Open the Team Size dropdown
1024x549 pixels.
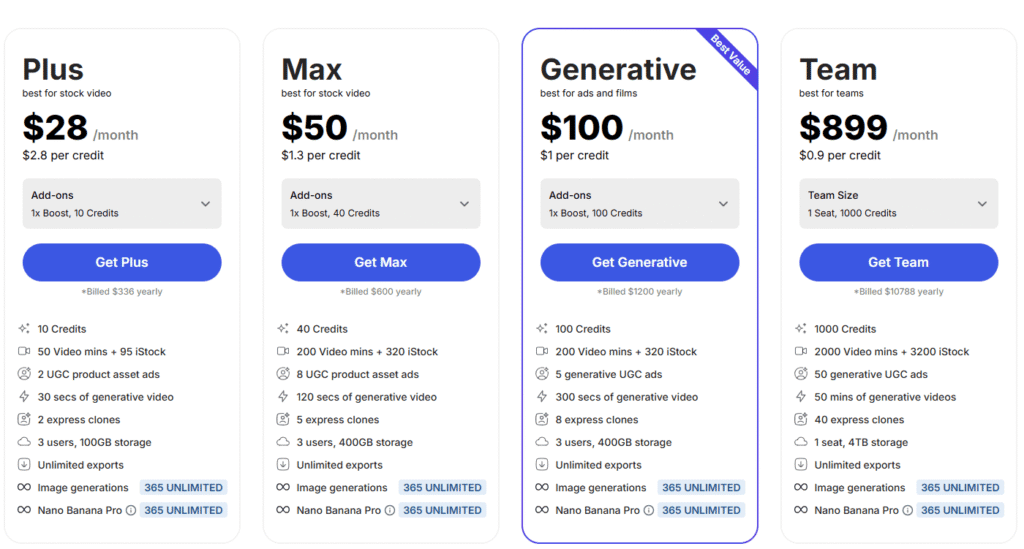899,204
